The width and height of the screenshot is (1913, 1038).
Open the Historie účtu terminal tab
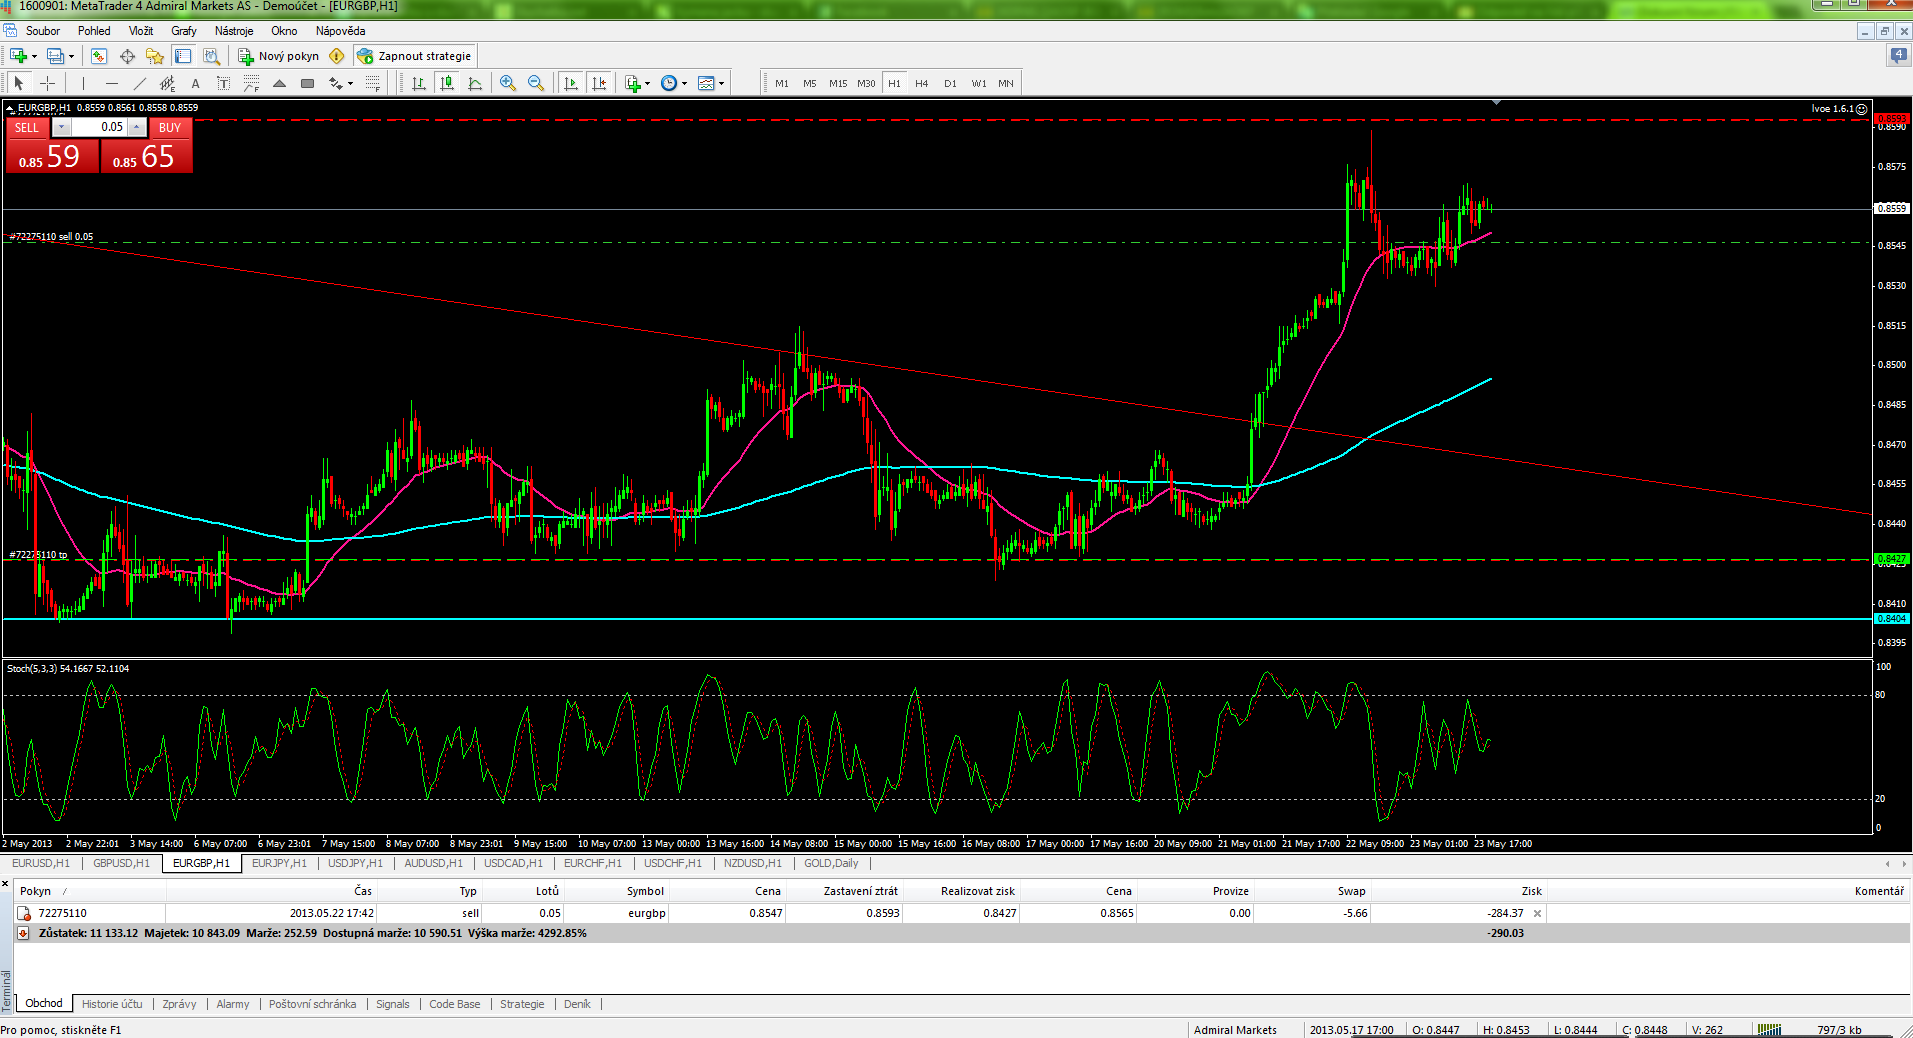(112, 1004)
